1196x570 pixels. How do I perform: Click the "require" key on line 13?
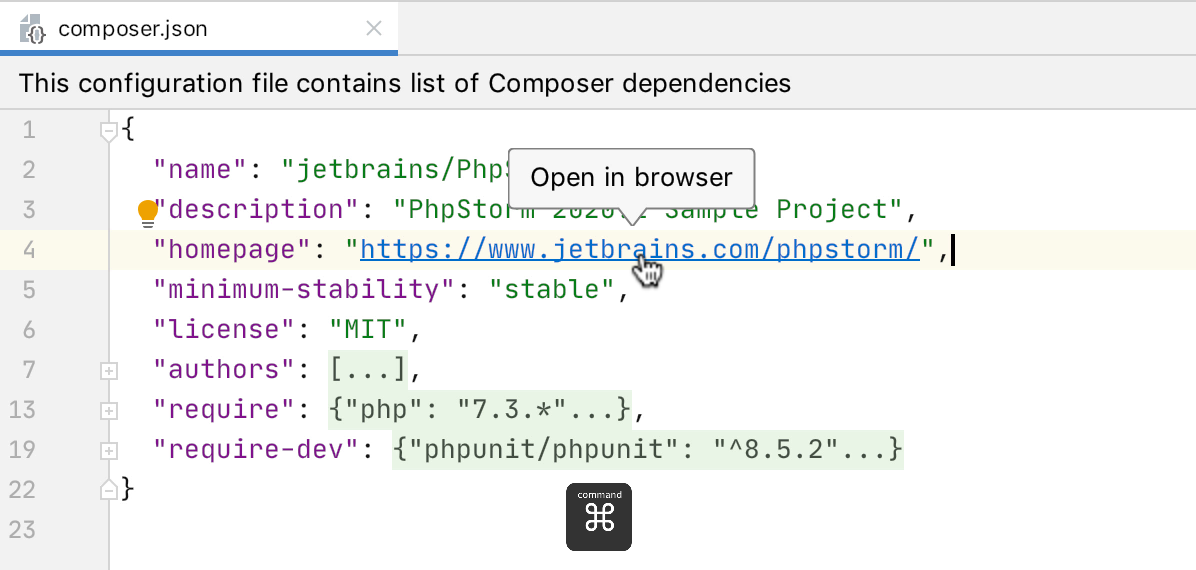click(x=225, y=410)
